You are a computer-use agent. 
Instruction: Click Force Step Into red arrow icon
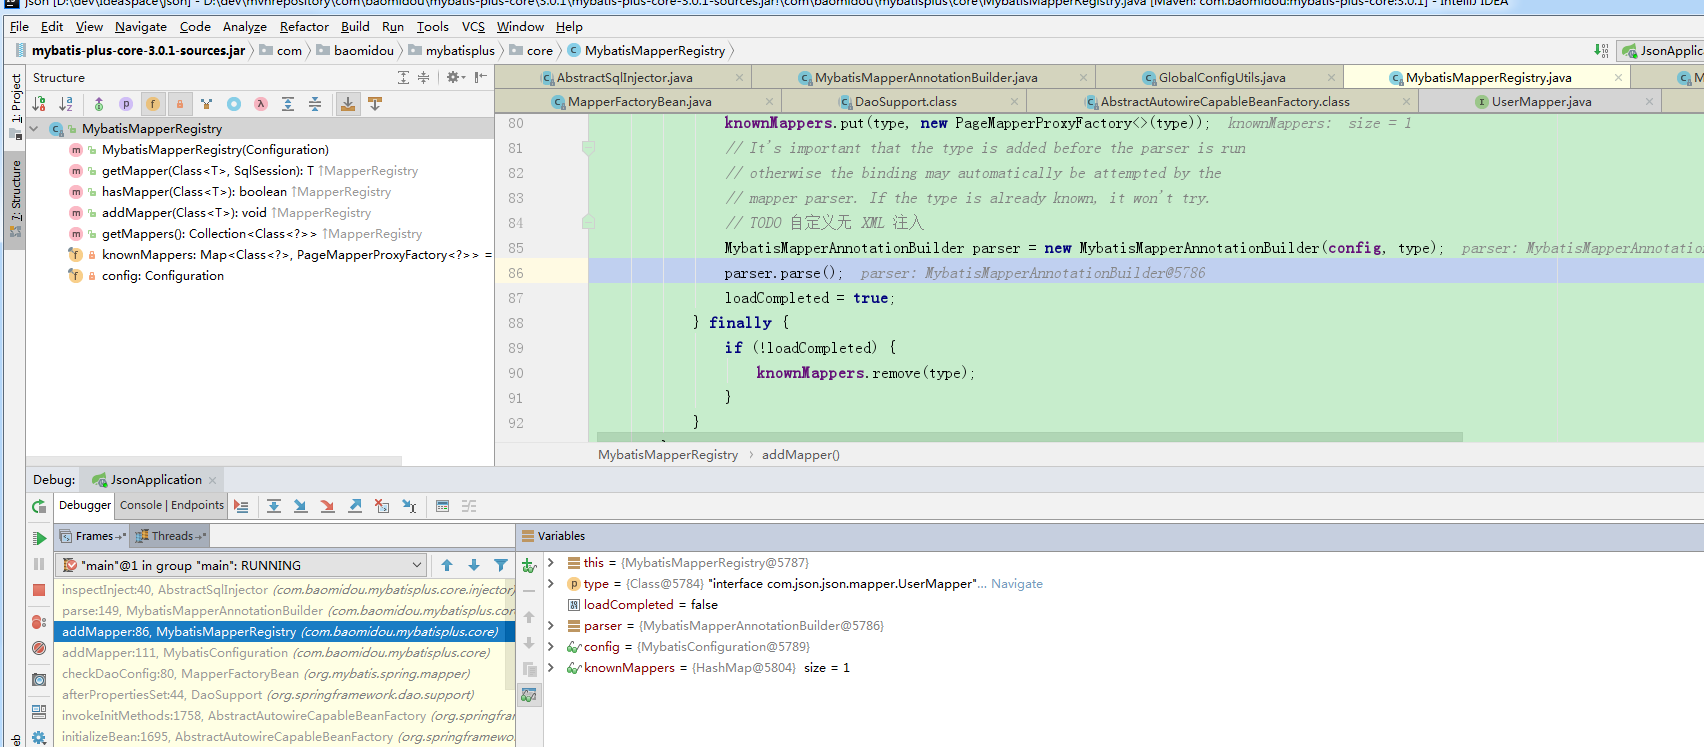[x=327, y=506]
